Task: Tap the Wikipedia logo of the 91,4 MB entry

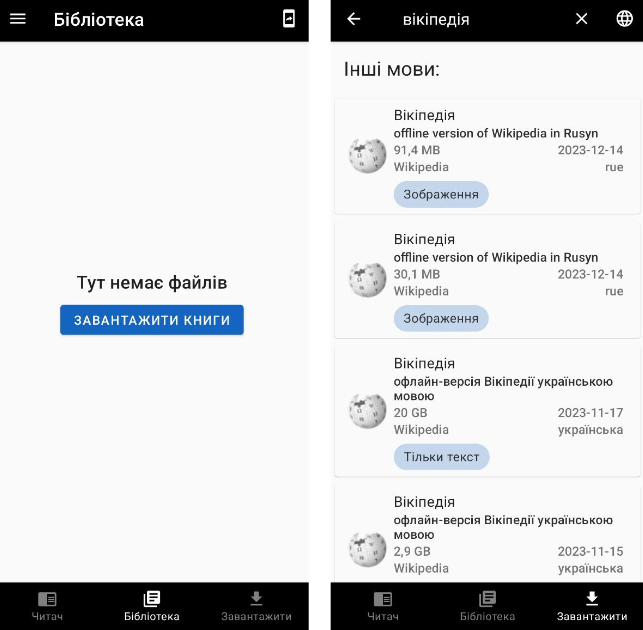Action: click(367, 155)
